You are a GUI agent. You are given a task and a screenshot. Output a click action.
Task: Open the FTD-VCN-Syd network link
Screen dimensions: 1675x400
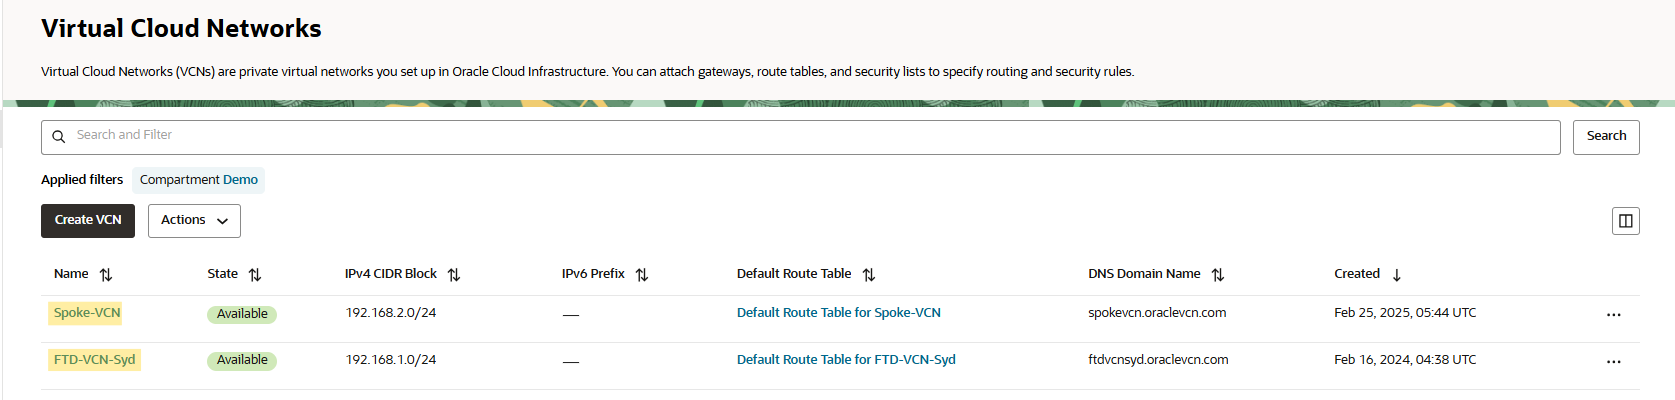[94, 360]
